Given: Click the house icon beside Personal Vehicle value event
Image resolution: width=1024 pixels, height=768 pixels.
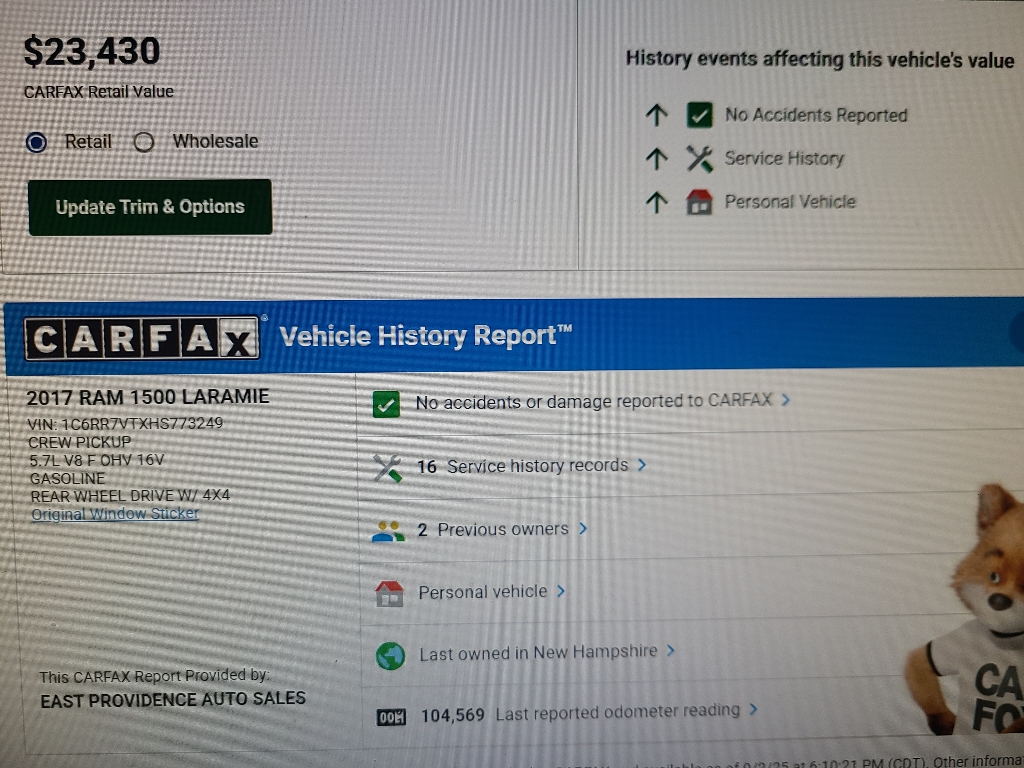Looking at the screenshot, I should (x=699, y=202).
